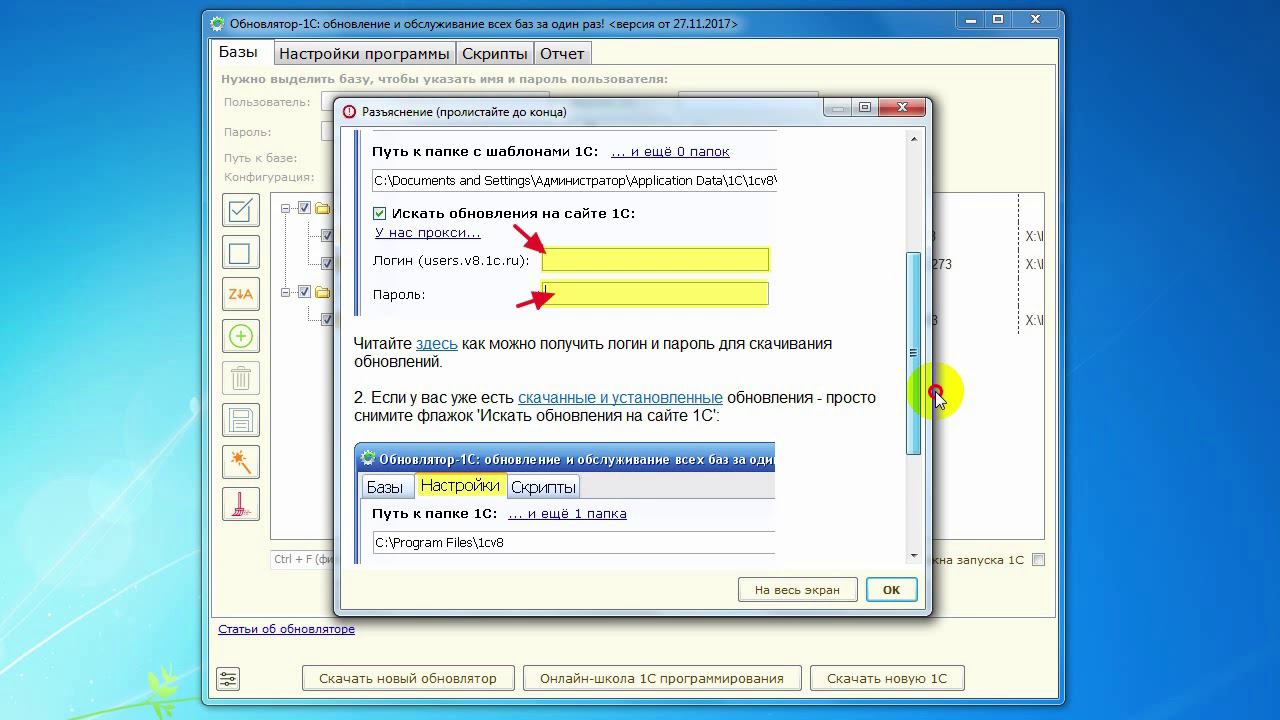Click the ОК button in dialog

tap(891, 590)
